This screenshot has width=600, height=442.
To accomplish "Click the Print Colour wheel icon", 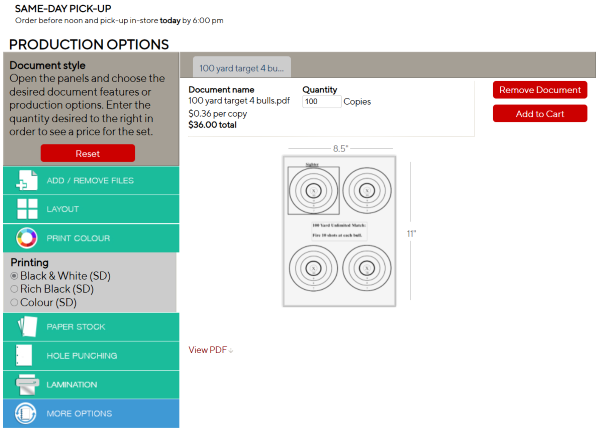I will (x=27, y=238).
